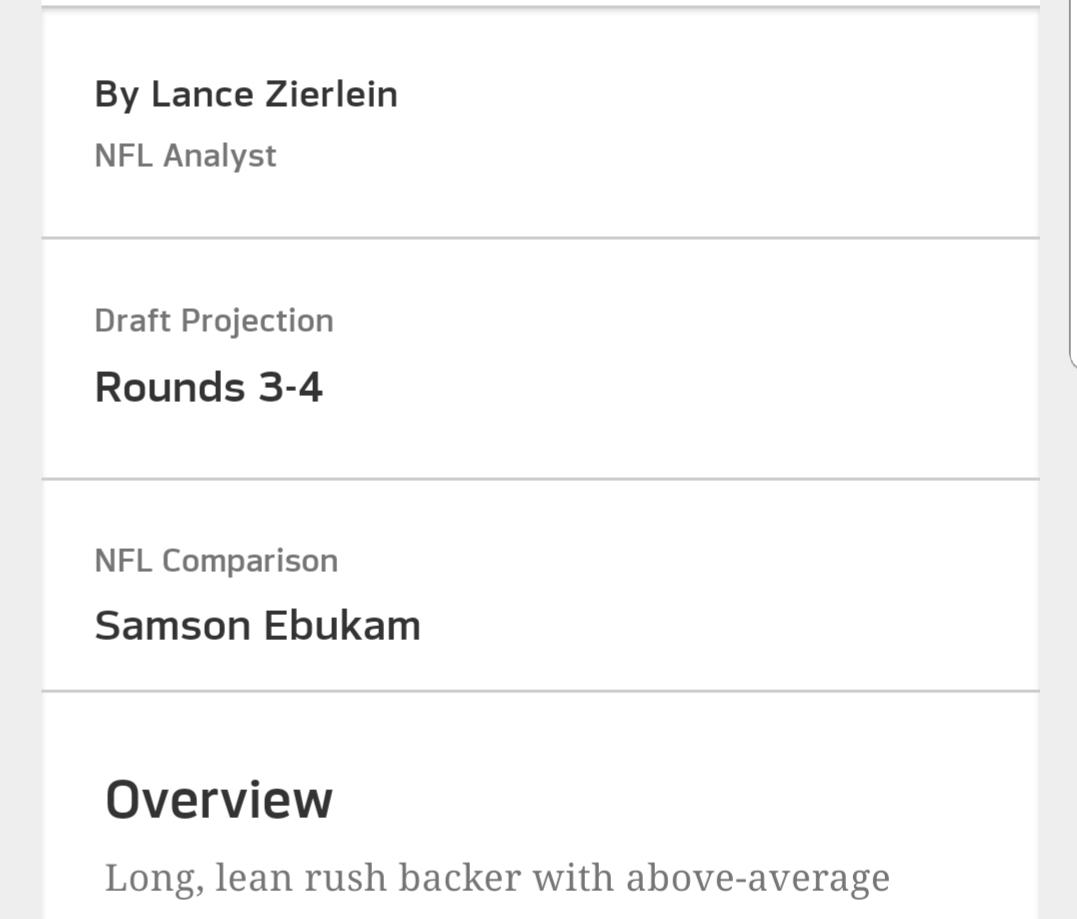Click the Rounds 3-4 projection value
The image size is (1077, 919).
[x=209, y=387]
